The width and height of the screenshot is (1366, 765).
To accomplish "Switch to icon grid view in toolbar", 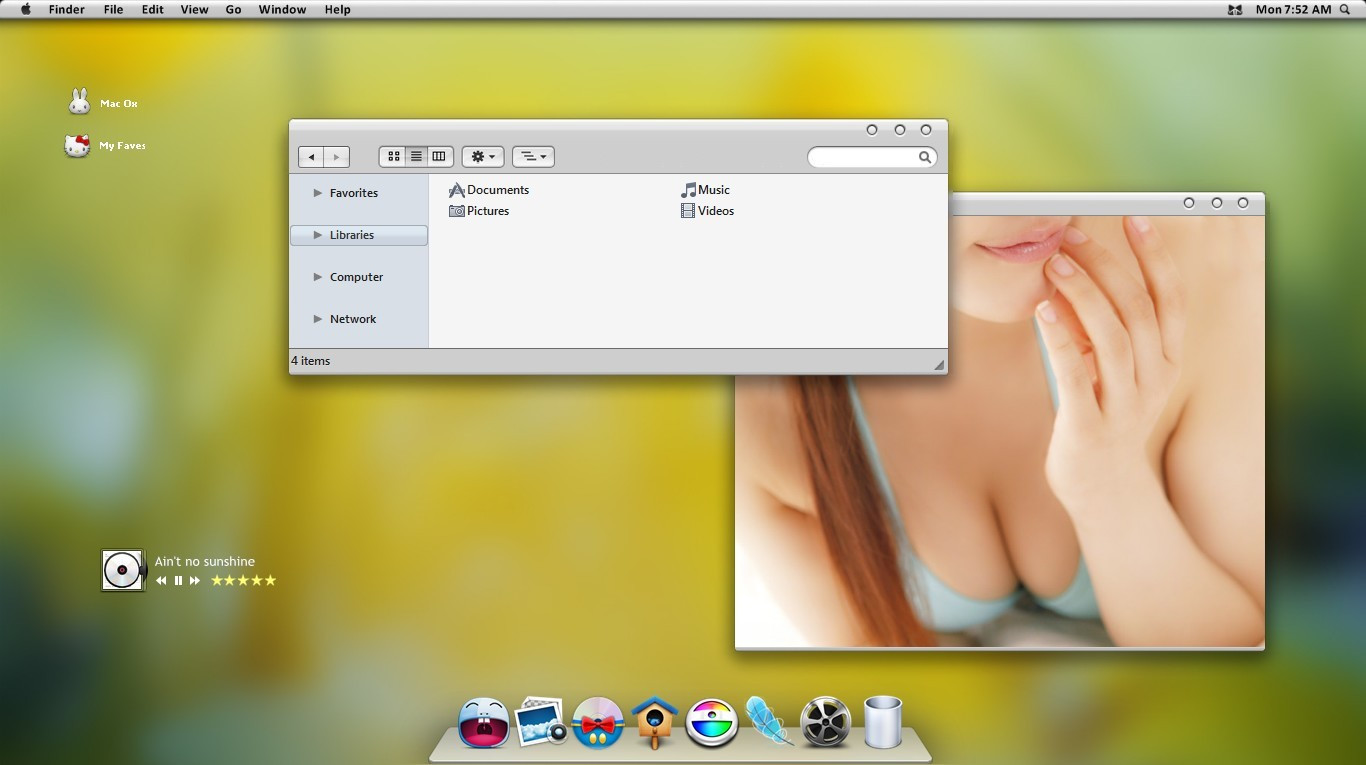I will tap(394, 157).
